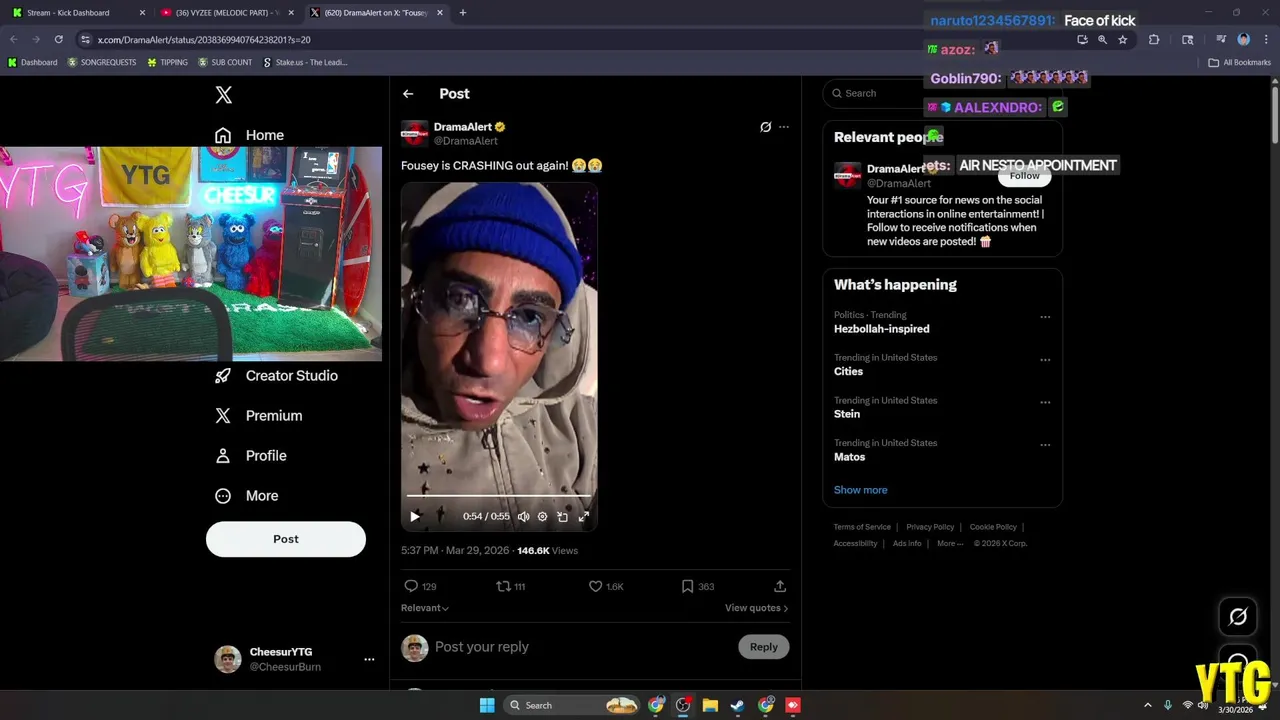Click the address bar URL
This screenshot has height=720, width=1280.
204,40
